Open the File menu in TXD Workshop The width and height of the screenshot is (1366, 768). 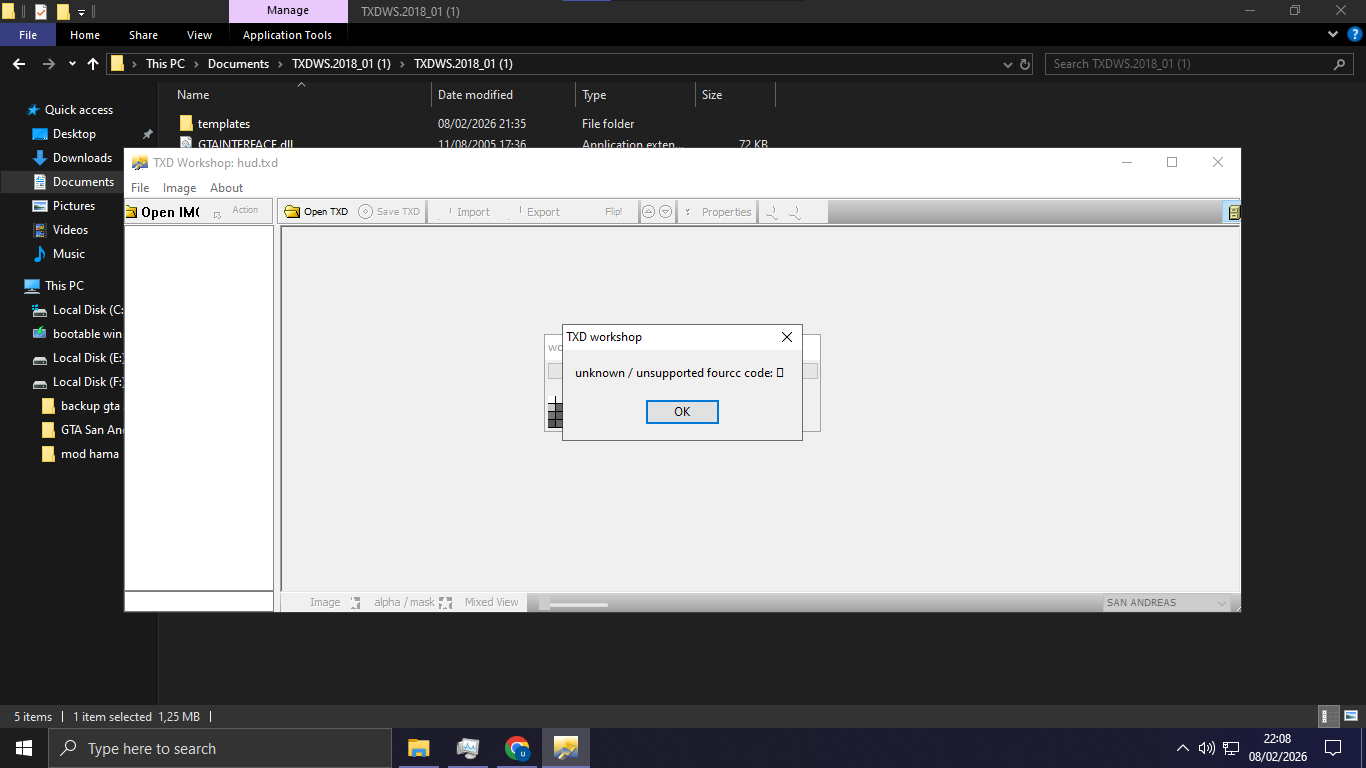tap(140, 188)
